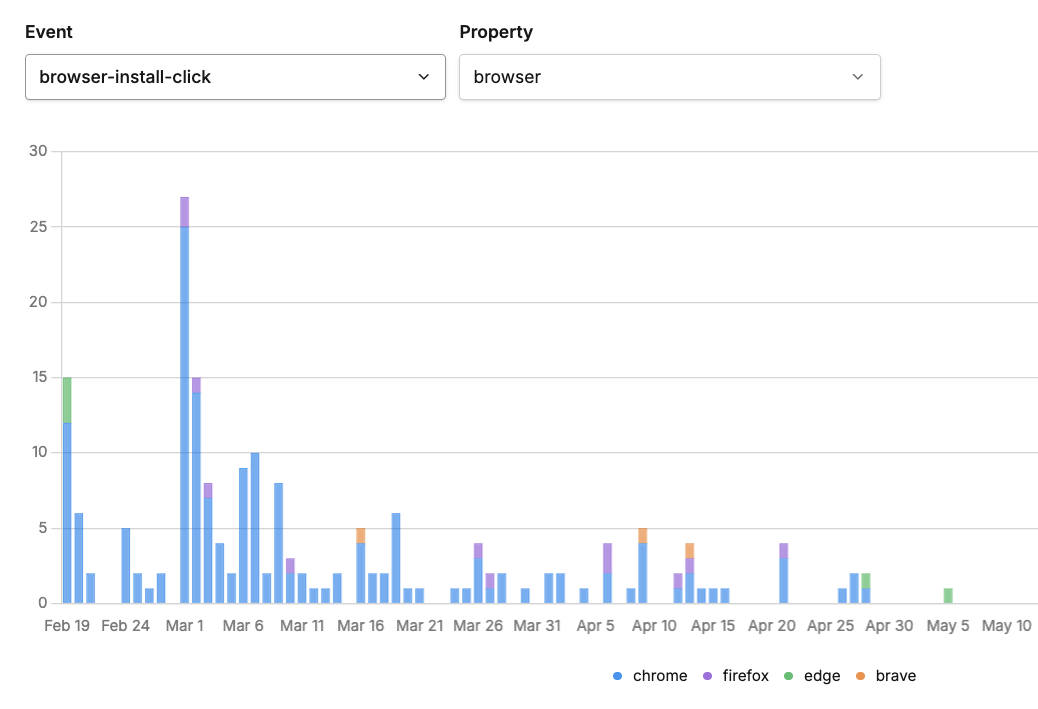Image resolution: width=1038 pixels, height=709 pixels.
Task: Click the x-axis label Mar 11
Action: [302, 626]
